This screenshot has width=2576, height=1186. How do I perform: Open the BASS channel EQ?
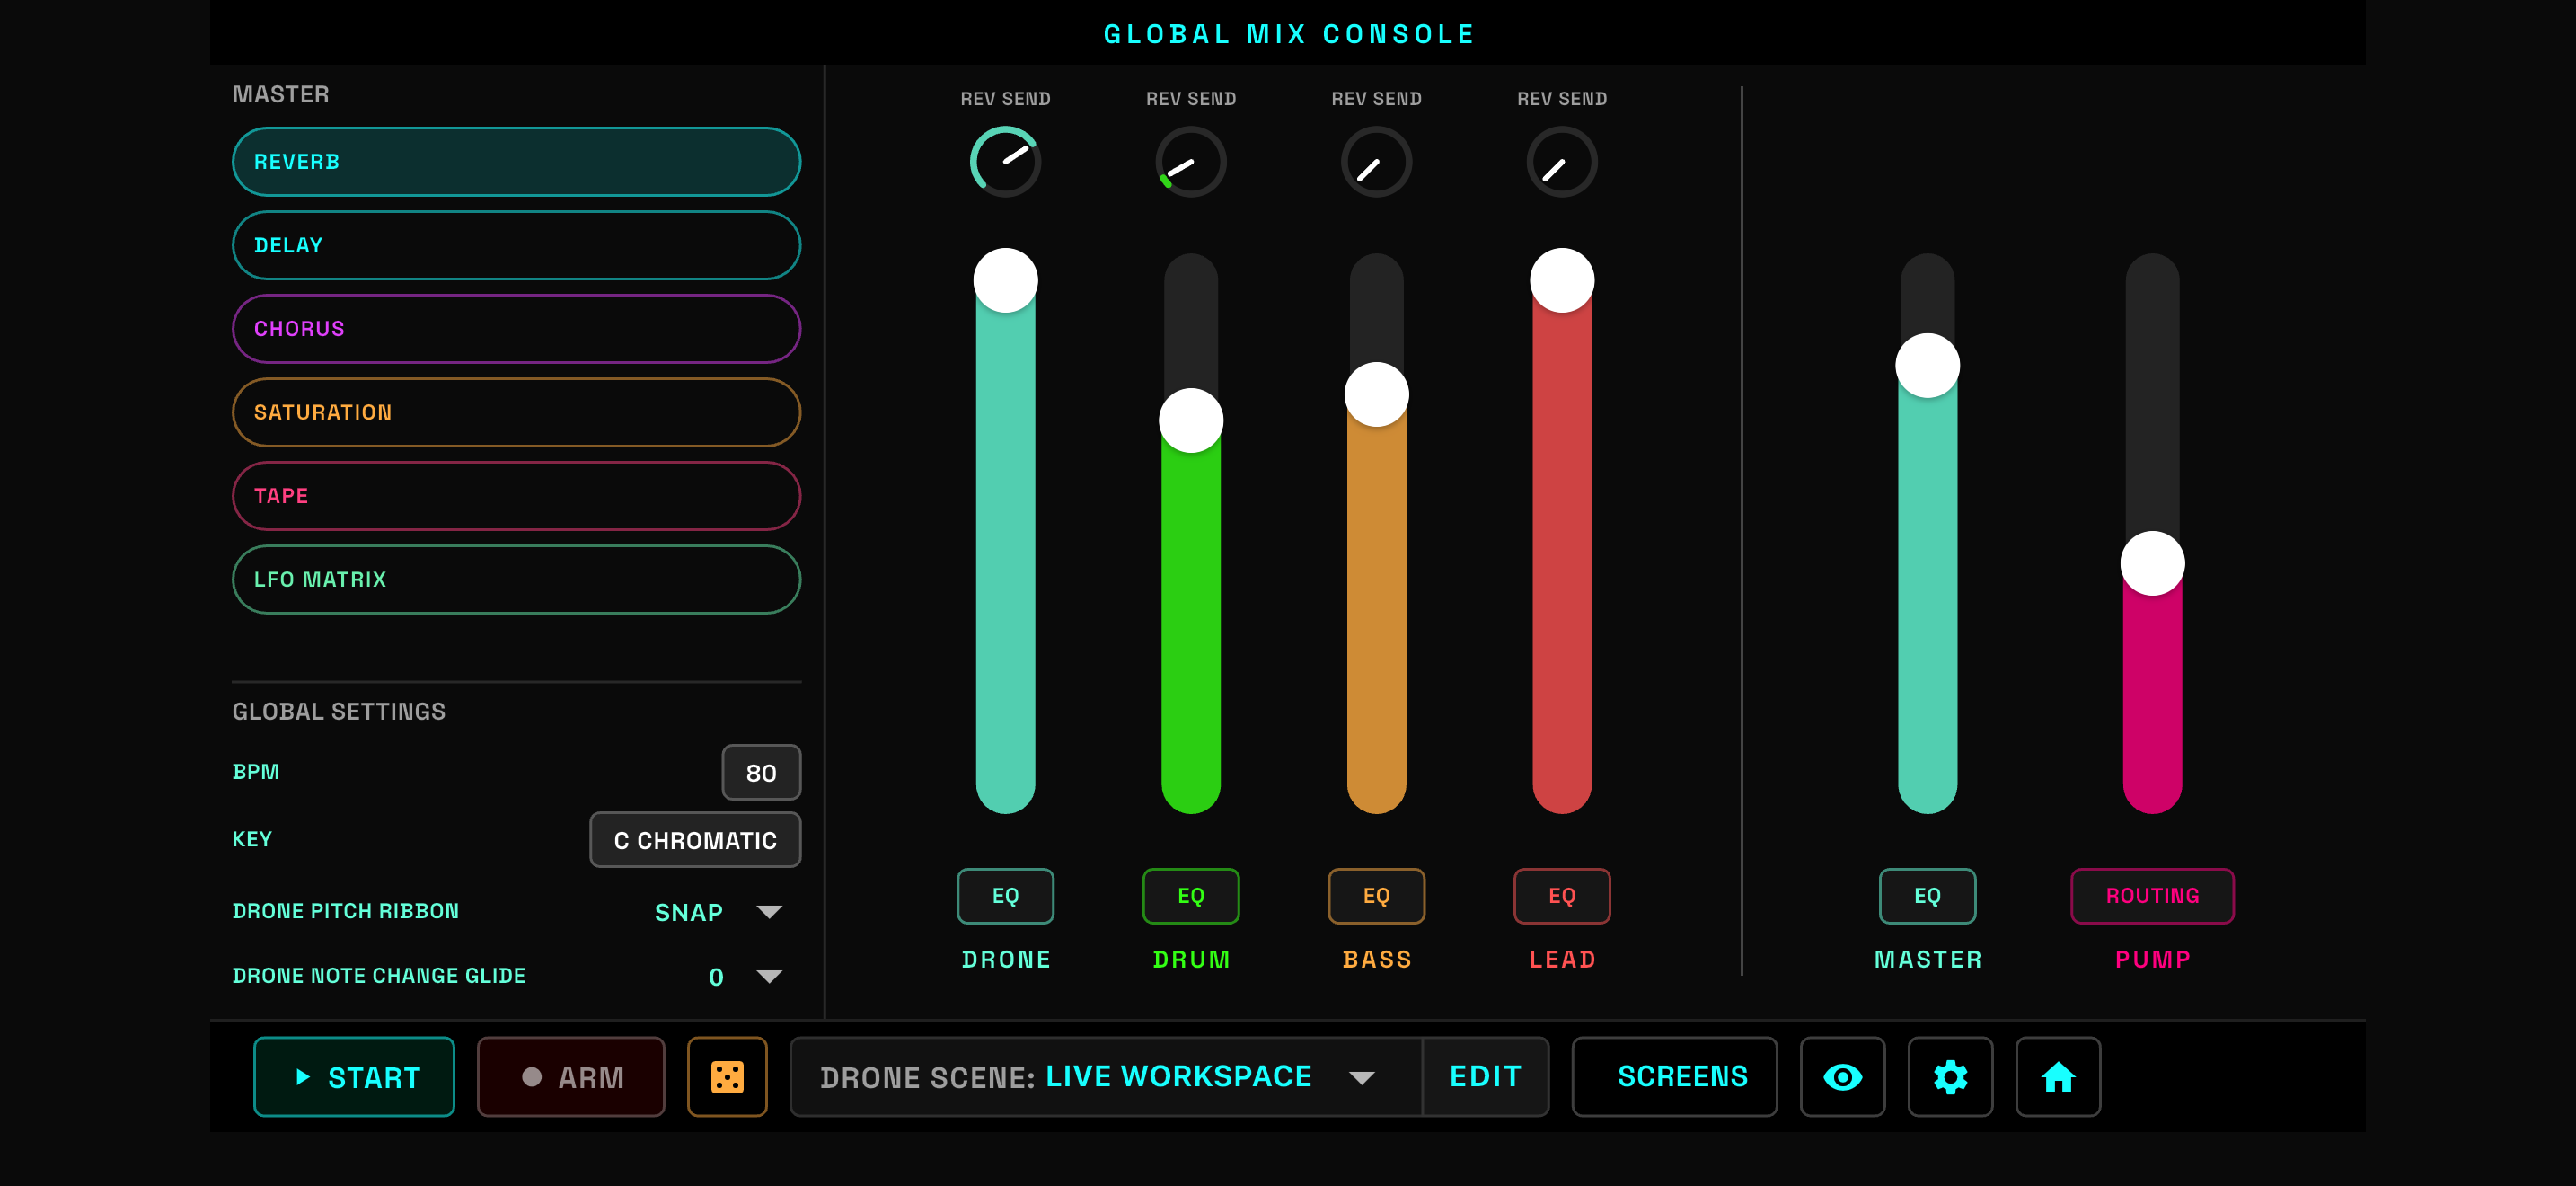(x=1376, y=896)
